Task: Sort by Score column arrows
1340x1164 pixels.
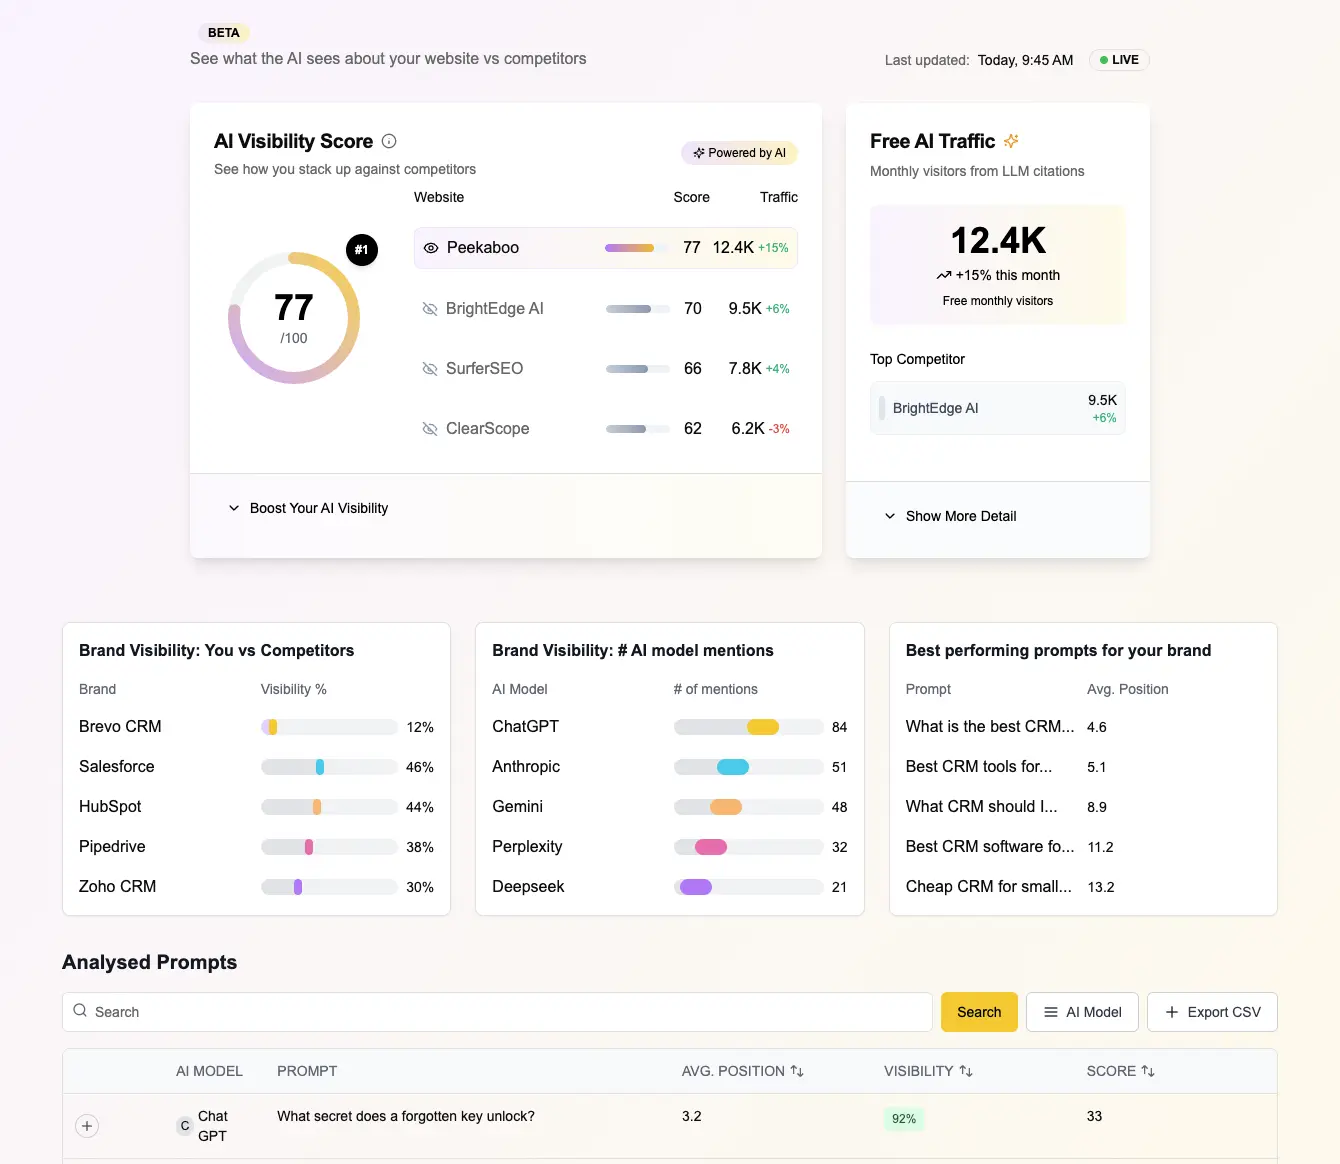Action: (x=1148, y=1071)
